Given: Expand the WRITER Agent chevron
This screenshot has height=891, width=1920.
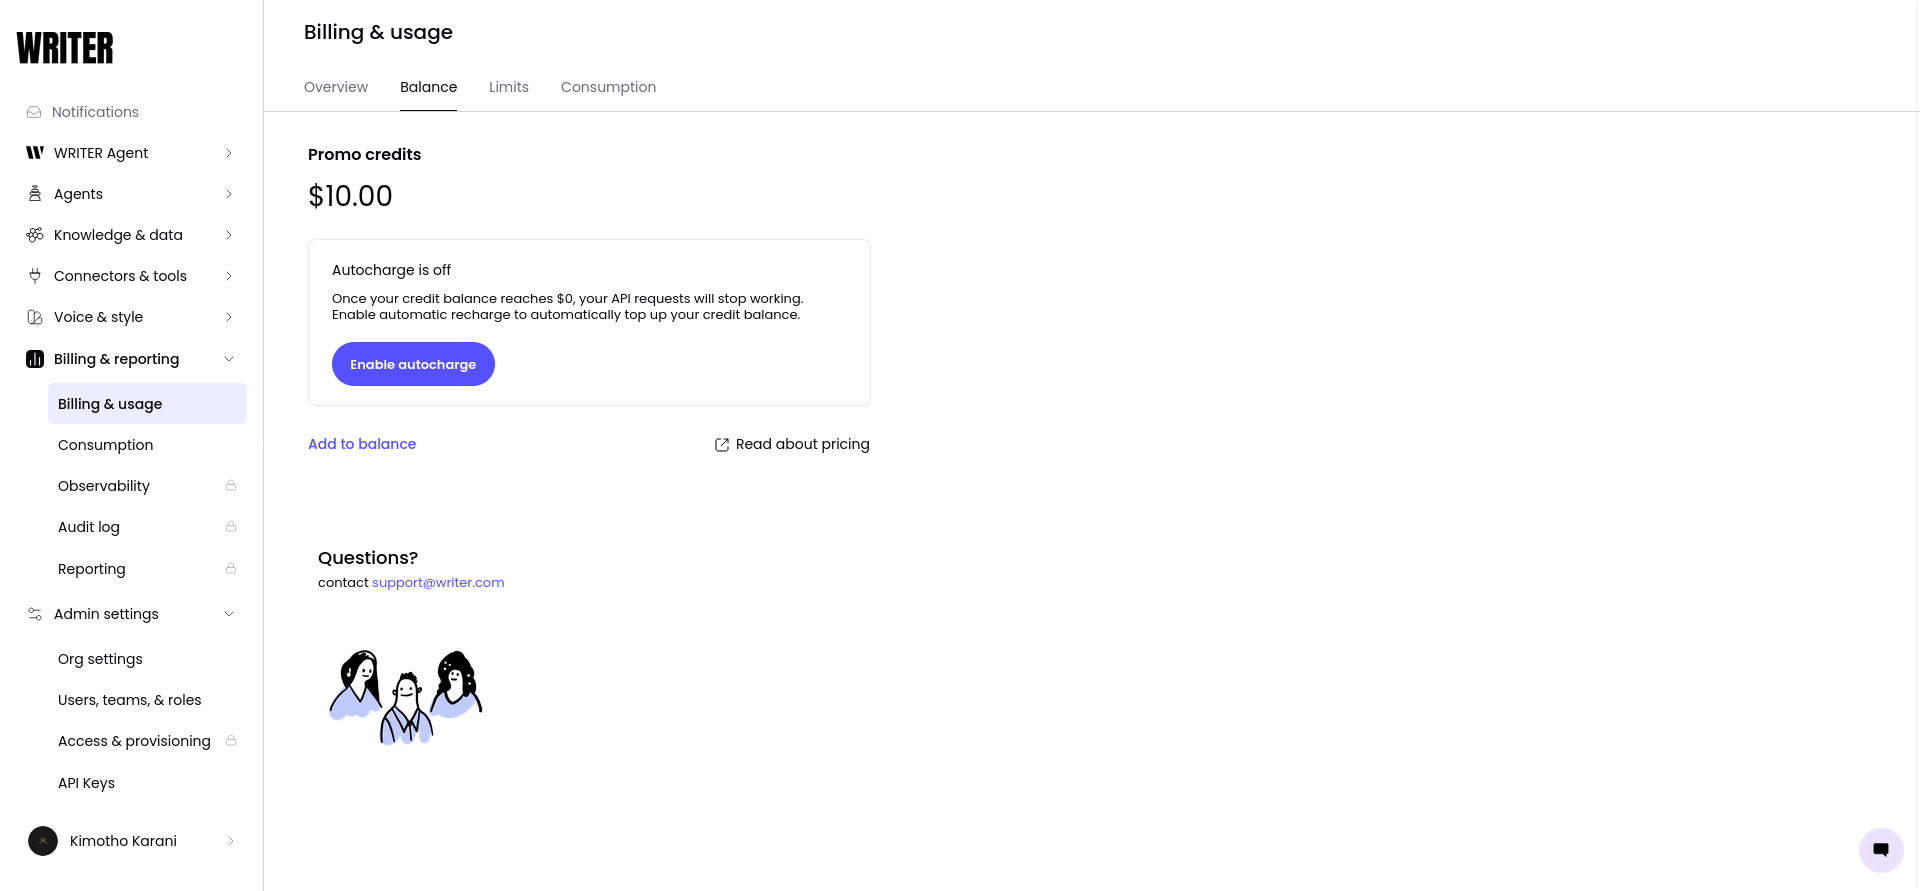Looking at the screenshot, I should tap(229, 153).
